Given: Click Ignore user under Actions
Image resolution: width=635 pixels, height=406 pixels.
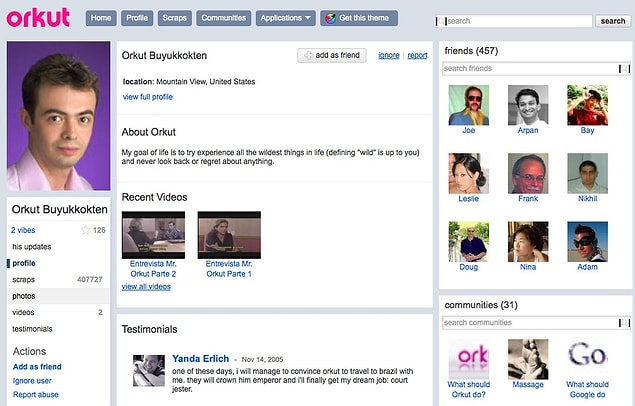Looking at the screenshot, I should coord(32,381).
